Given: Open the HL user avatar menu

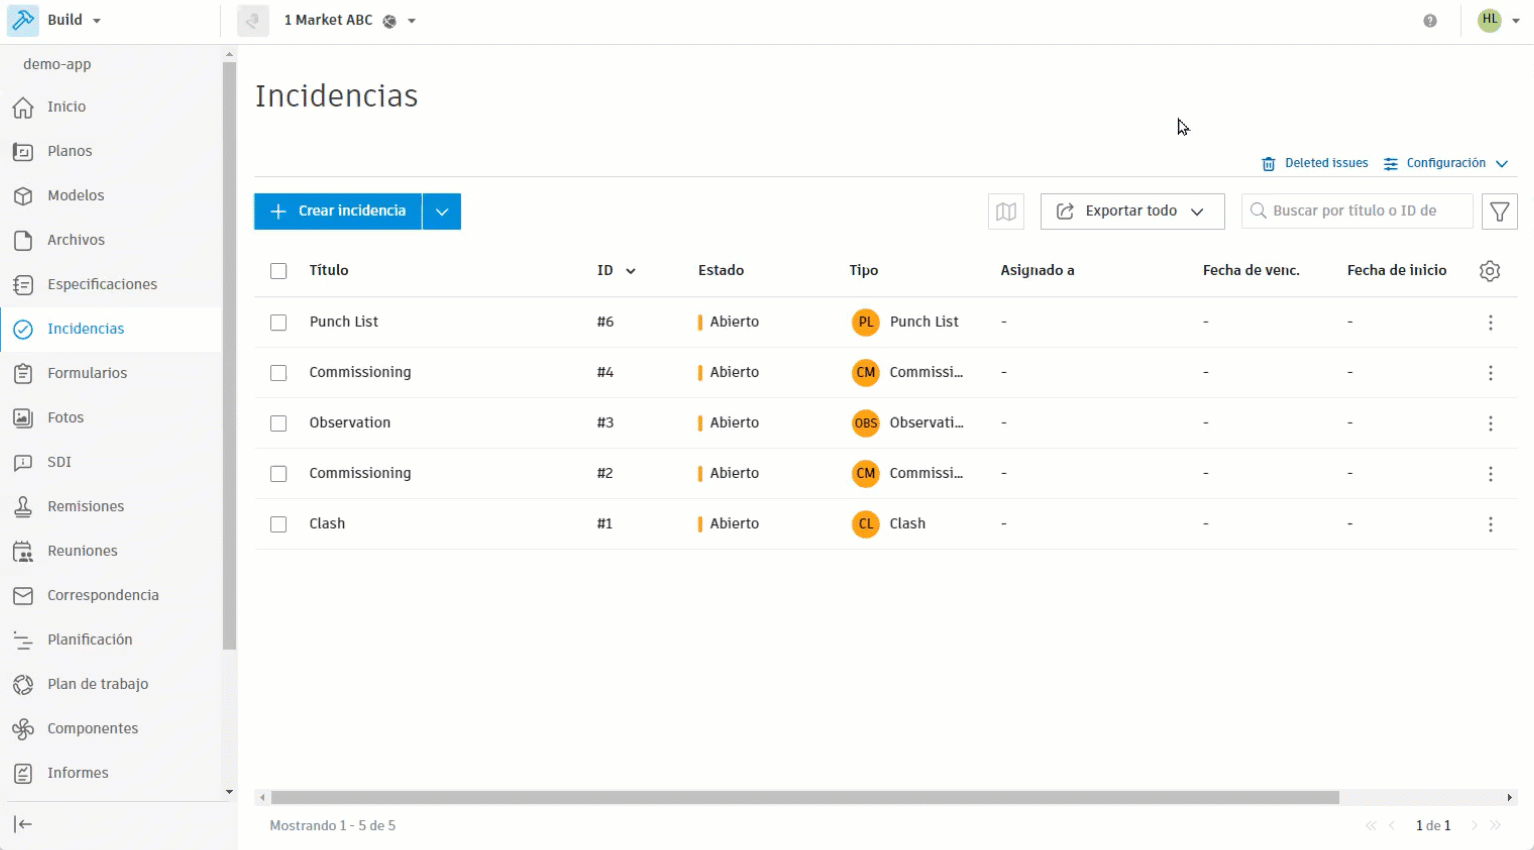Looking at the screenshot, I should [1490, 20].
